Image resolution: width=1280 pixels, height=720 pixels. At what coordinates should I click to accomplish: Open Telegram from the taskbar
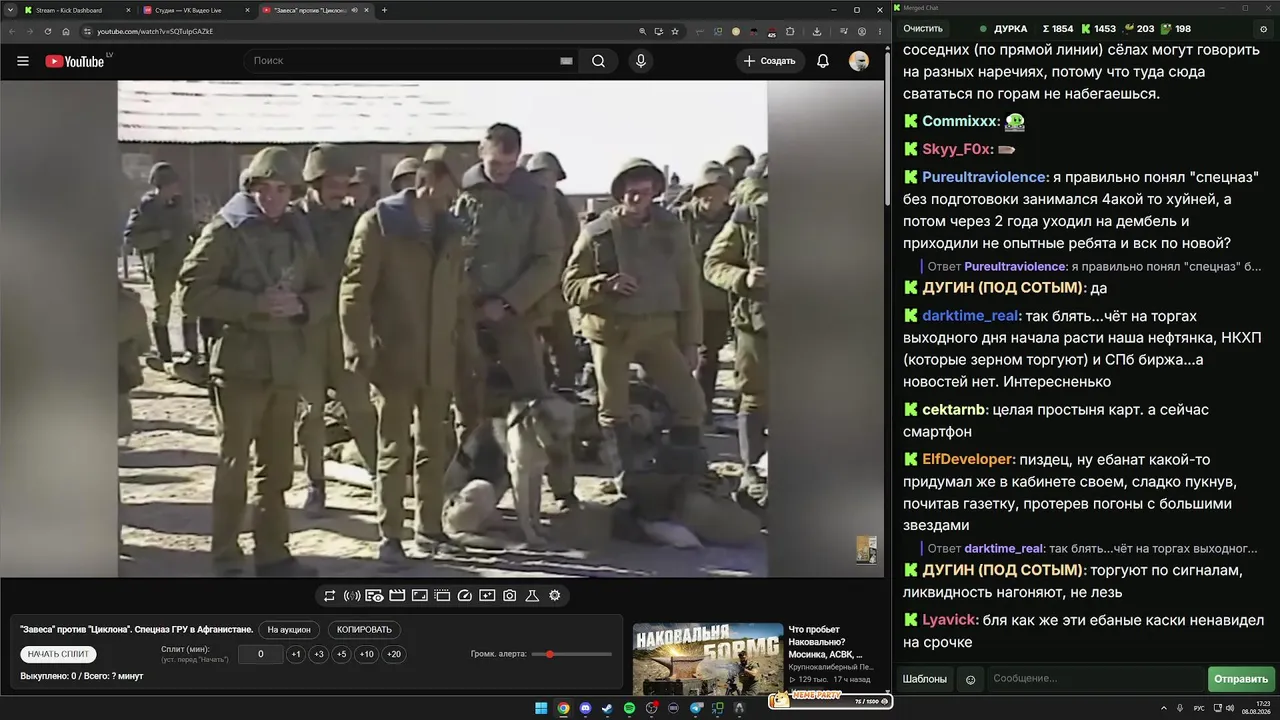[697, 708]
